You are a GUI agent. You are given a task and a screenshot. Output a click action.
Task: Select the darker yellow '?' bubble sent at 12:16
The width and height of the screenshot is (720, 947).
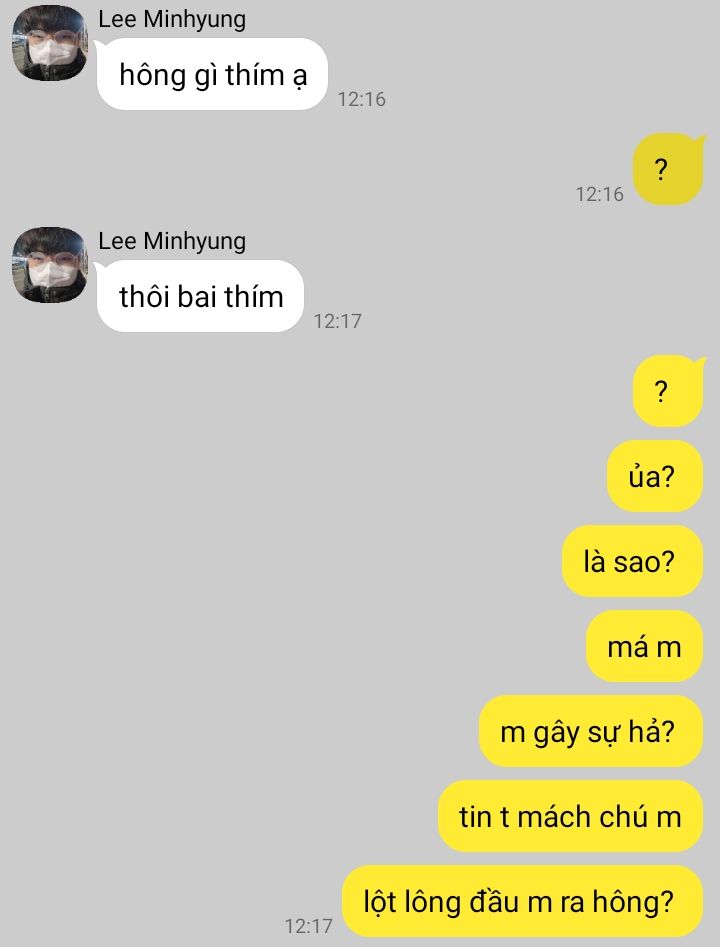point(668,170)
